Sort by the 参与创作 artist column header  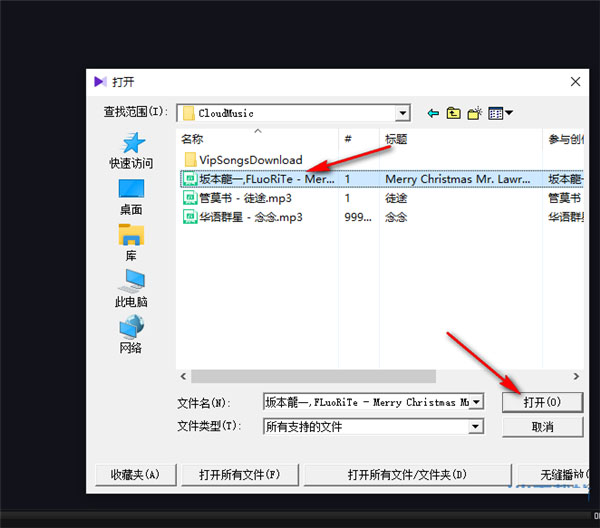563,139
